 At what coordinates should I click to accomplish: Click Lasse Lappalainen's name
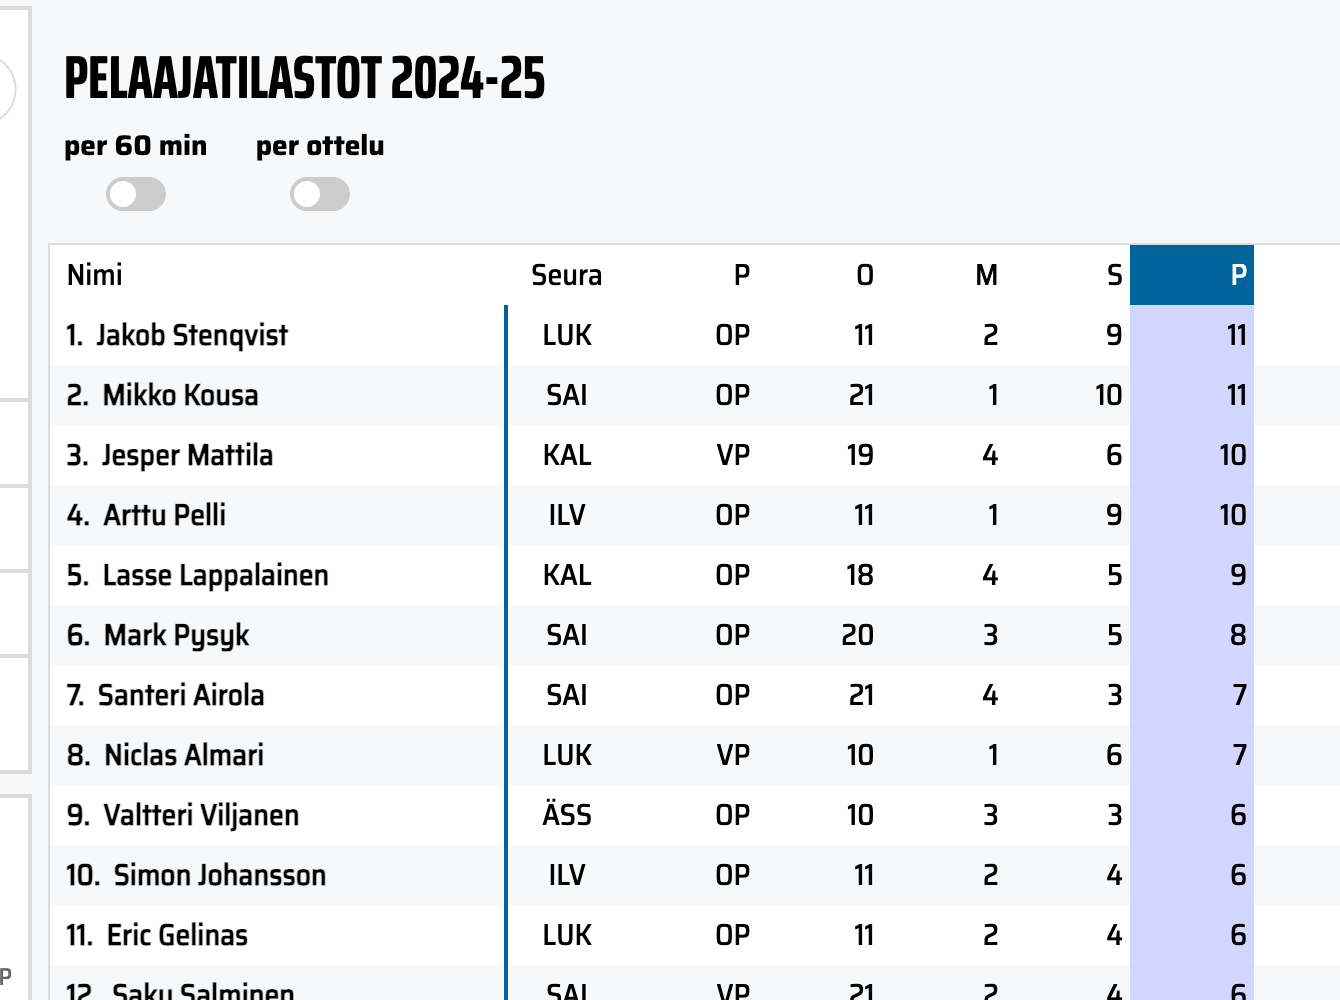215,575
